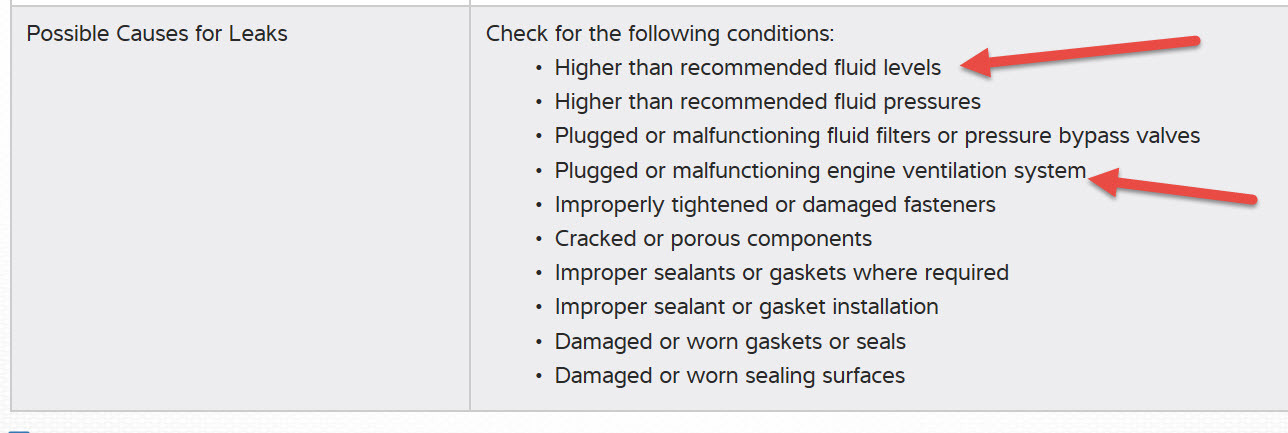Select 'Damaged or worn gaskets or seals'
1288x433 pixels.
tap(730, 342)
